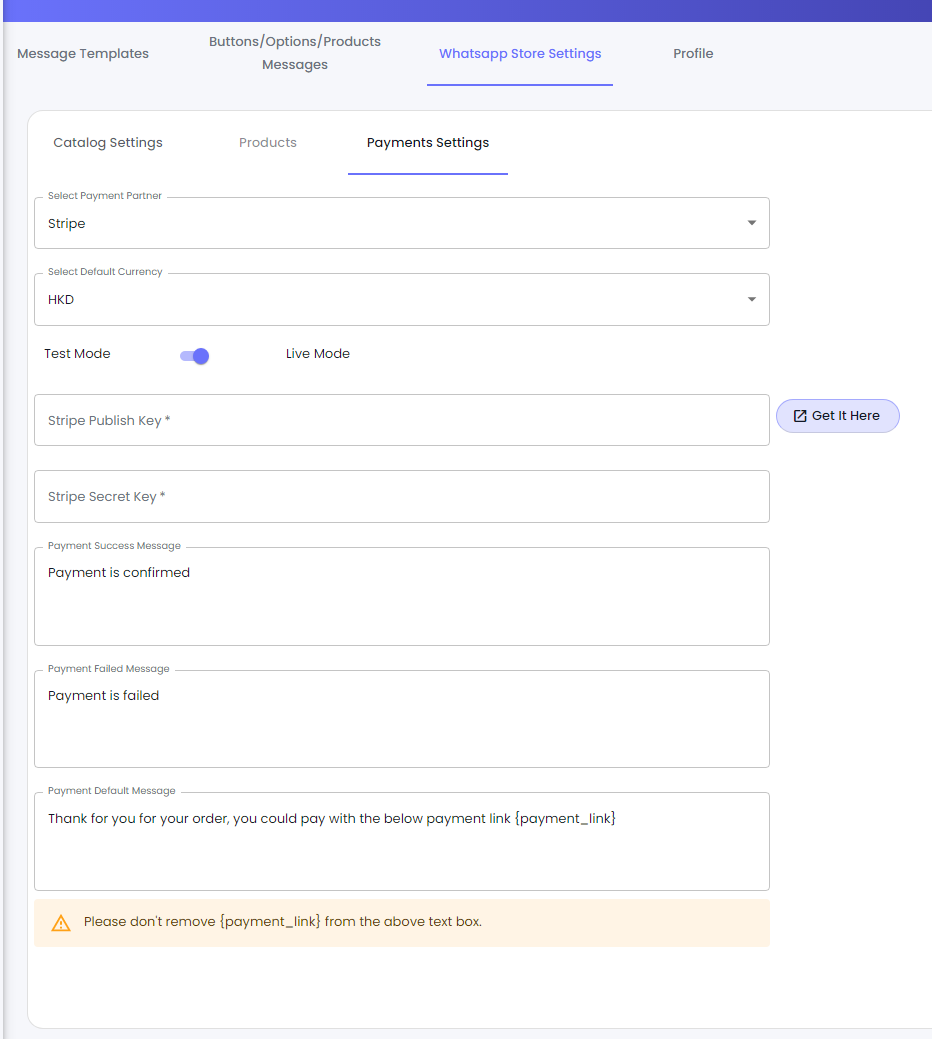Focus the Stripe Publish Key field
The height and width of the screenshot is (1039, 932).
pyautogui.click(x=401, y=420)
